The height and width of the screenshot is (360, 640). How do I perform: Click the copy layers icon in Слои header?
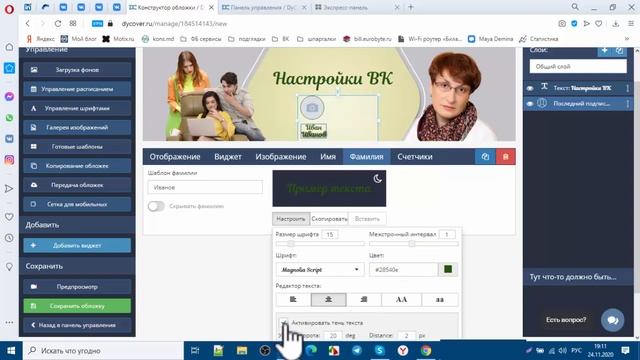pos(619,50)
